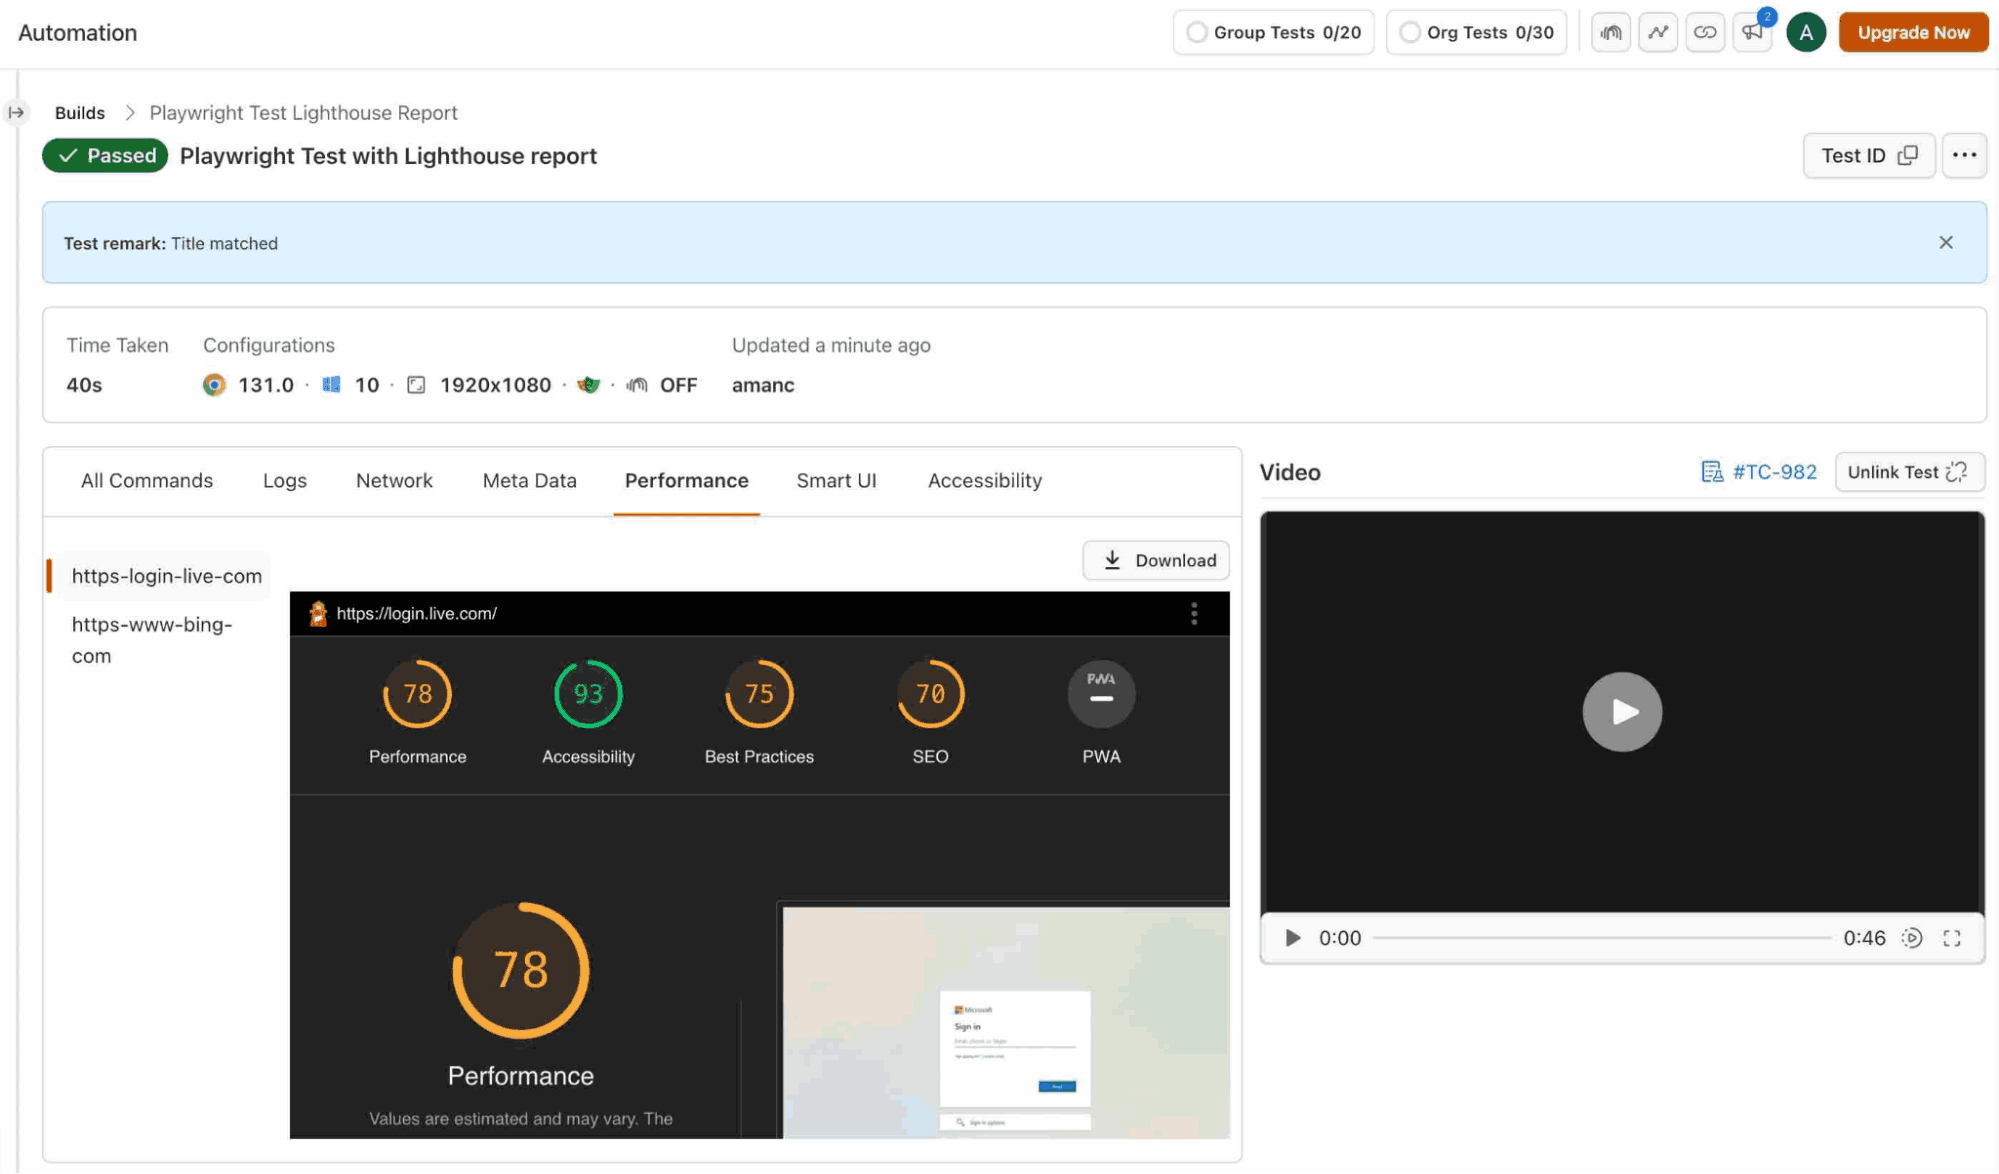Click the link integrations icon in top bar
Screen dimensions: 1999x1174
(x=1706, y=32)
